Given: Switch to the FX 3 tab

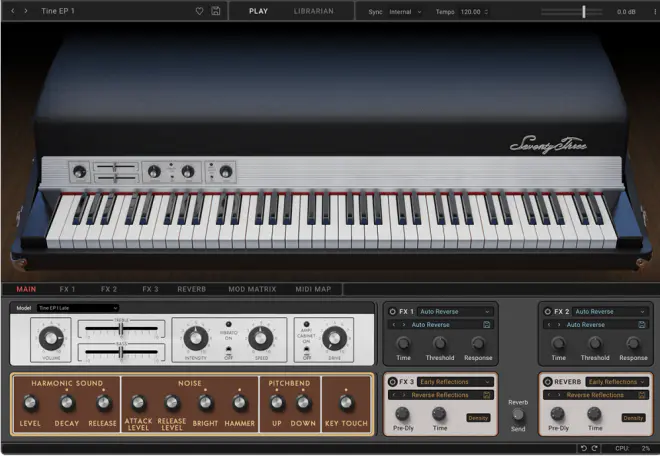Looking at the screenshot, I should (150, 289).
